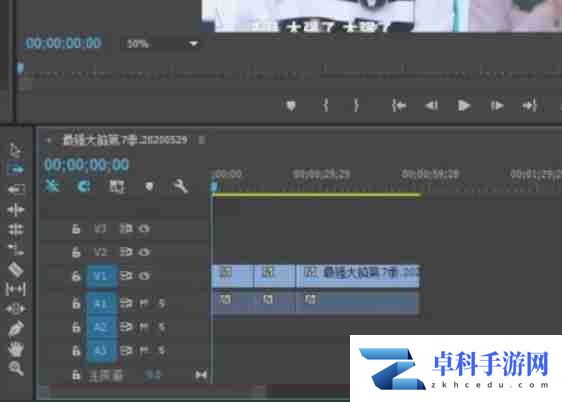Select the Pen tool
This screenshot has width=562, height=402.
[16, 329]
